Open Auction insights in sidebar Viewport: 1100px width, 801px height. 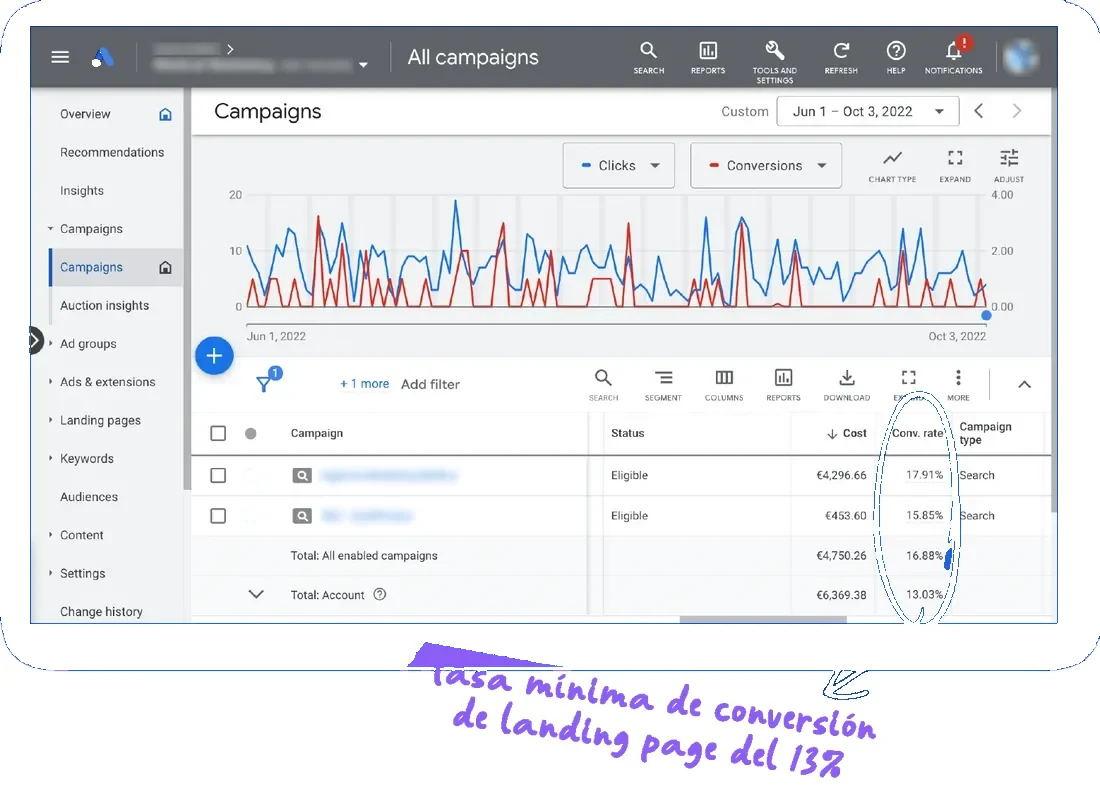click(105, 306)
